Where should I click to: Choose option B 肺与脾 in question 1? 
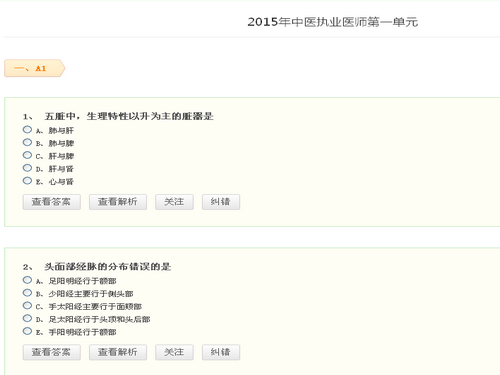click(27, 142)
